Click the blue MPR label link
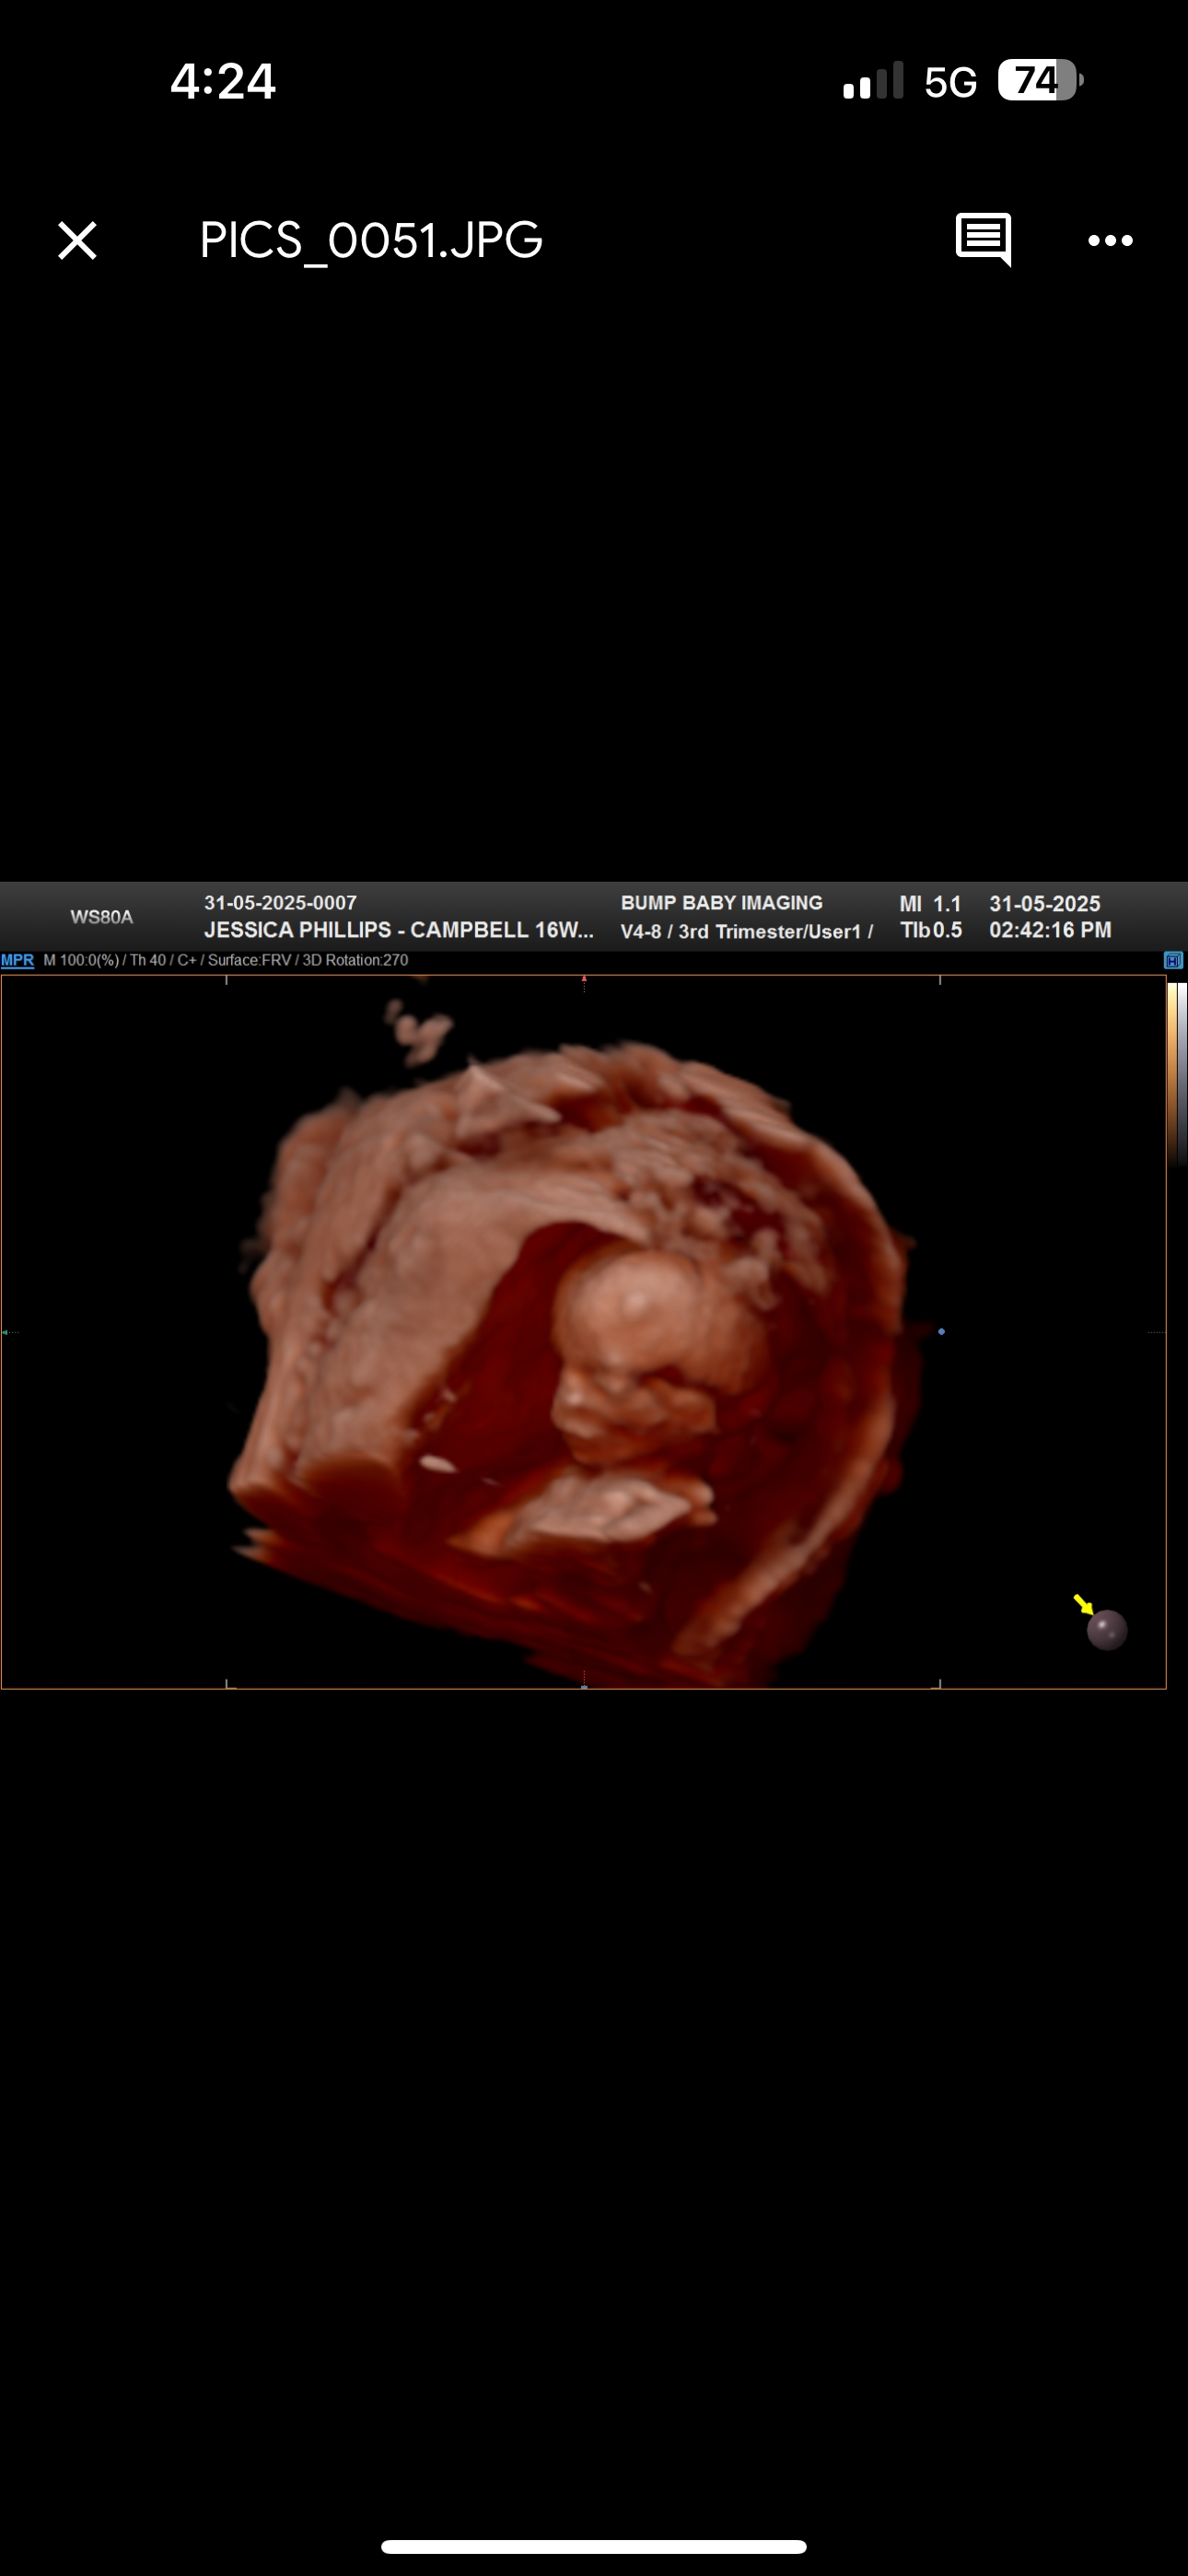Screen dimensions: 1188x2576 [17, 960]
